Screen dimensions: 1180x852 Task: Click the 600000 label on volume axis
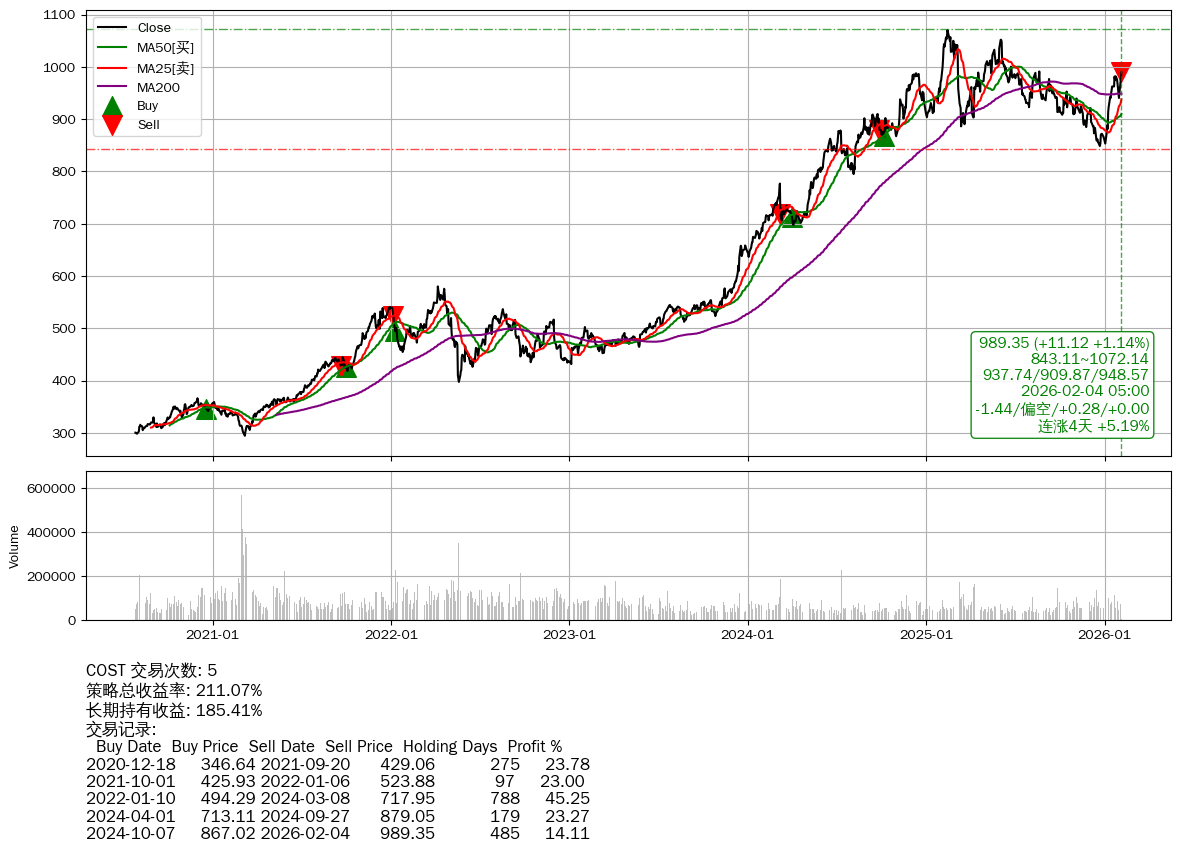[48, 489]
